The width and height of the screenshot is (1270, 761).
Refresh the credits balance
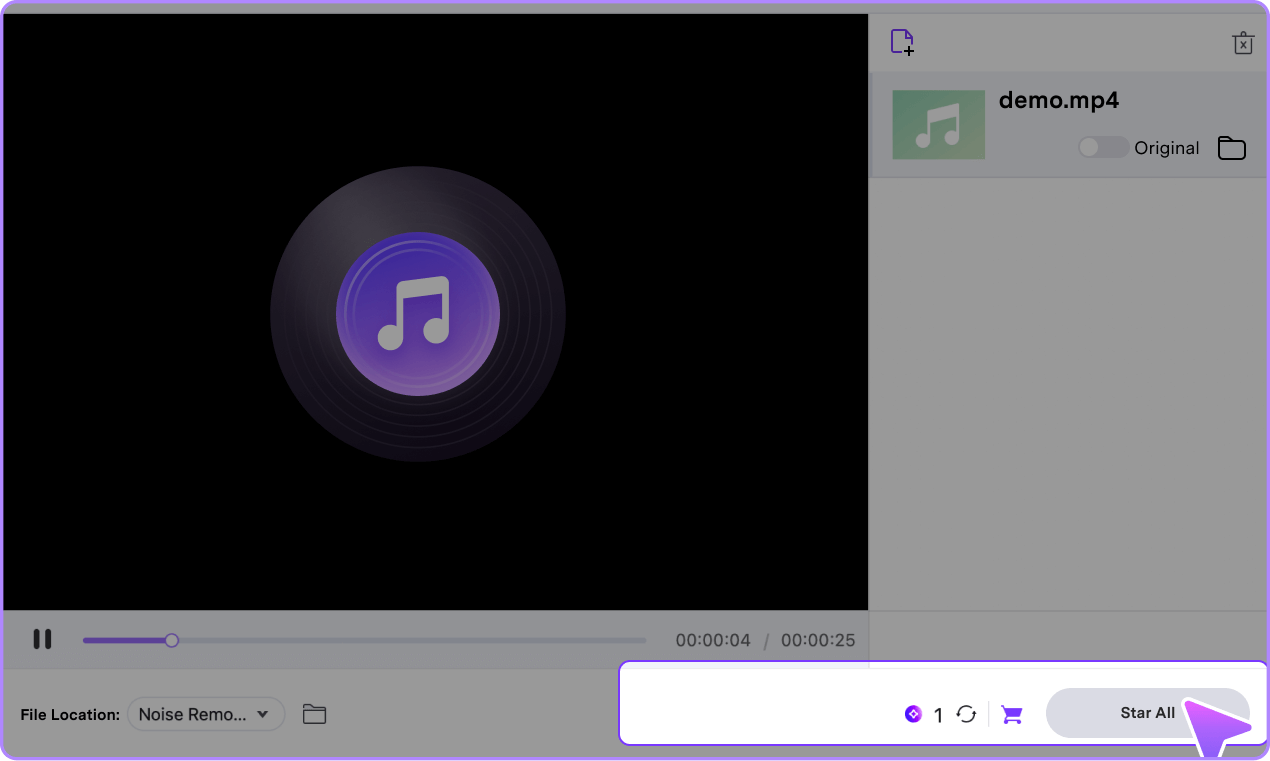tap(966, 714)
